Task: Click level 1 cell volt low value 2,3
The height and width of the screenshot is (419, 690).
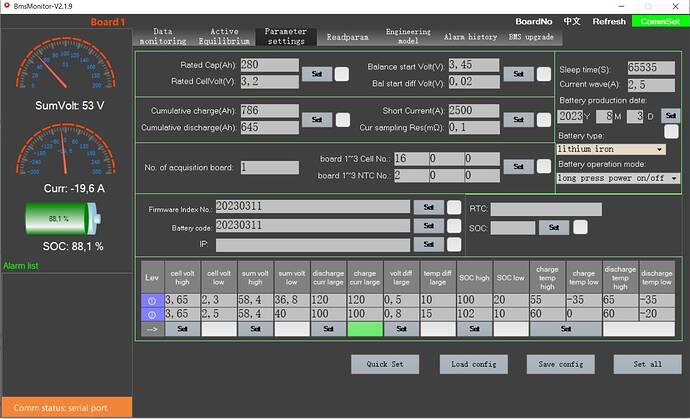Action: (x=219, y=301)
